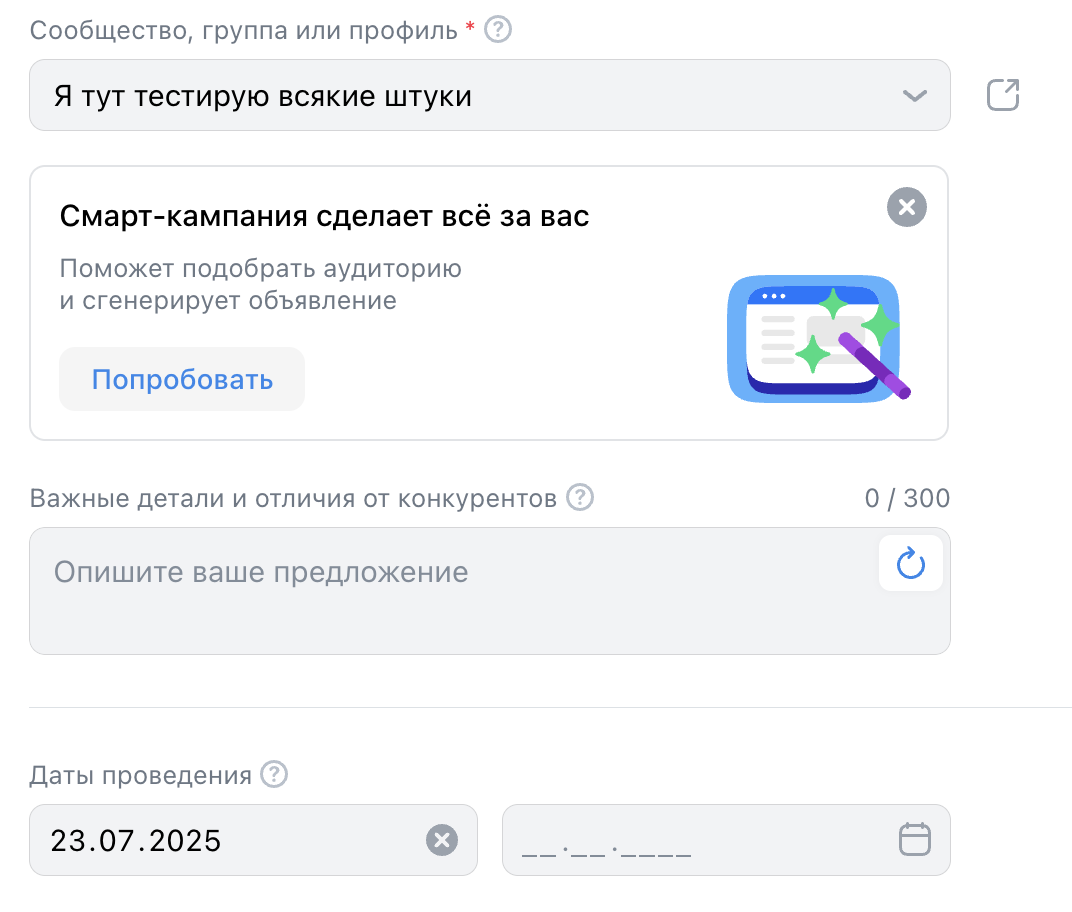Click heading 'Смарт-кампания сделает всё за вас'
Screen dimensions: 1072x912
coord(325,216)
